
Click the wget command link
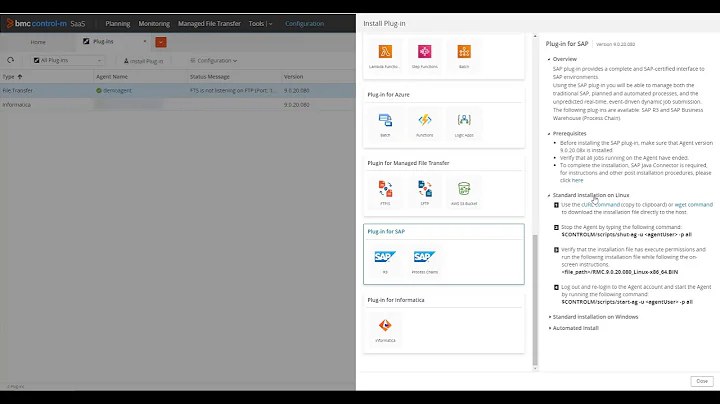(693, 205)
